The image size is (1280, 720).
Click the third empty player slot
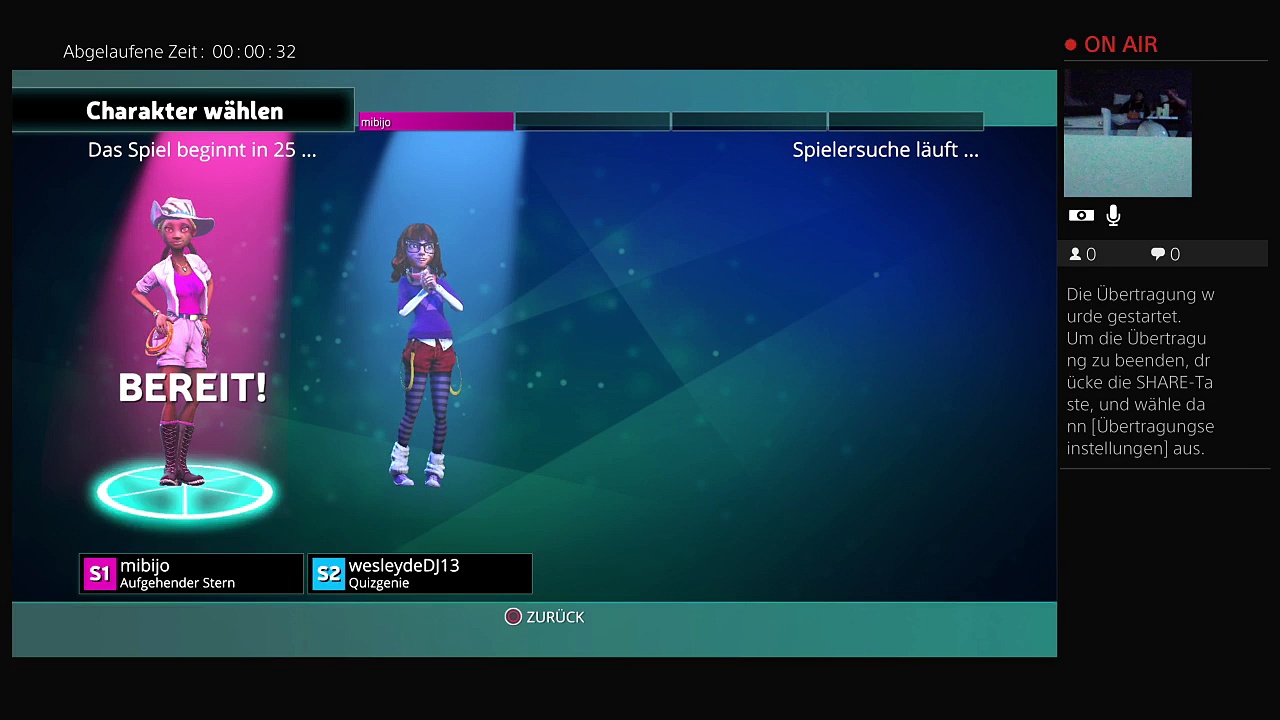(749, 122)
